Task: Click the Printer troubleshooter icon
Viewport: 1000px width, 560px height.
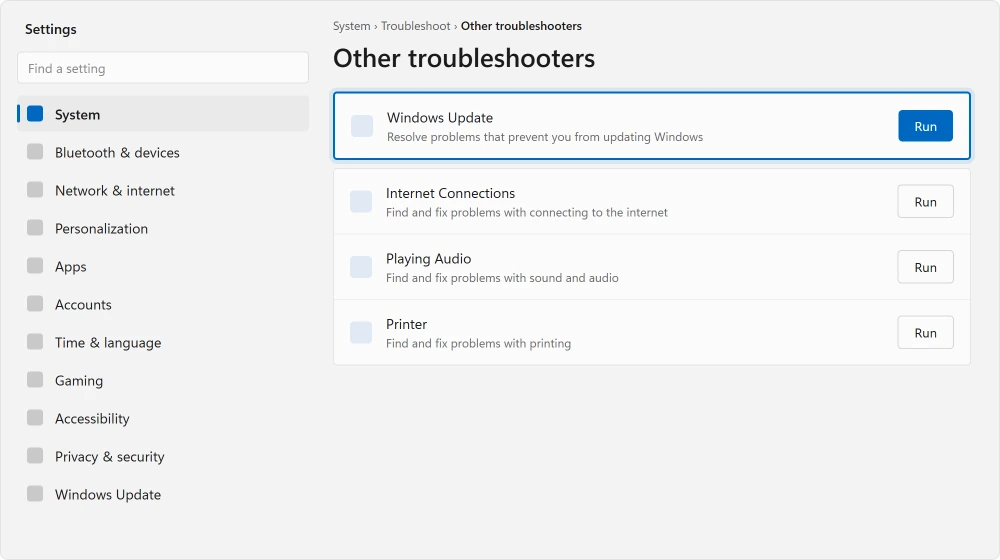Action: click(361, 332)
